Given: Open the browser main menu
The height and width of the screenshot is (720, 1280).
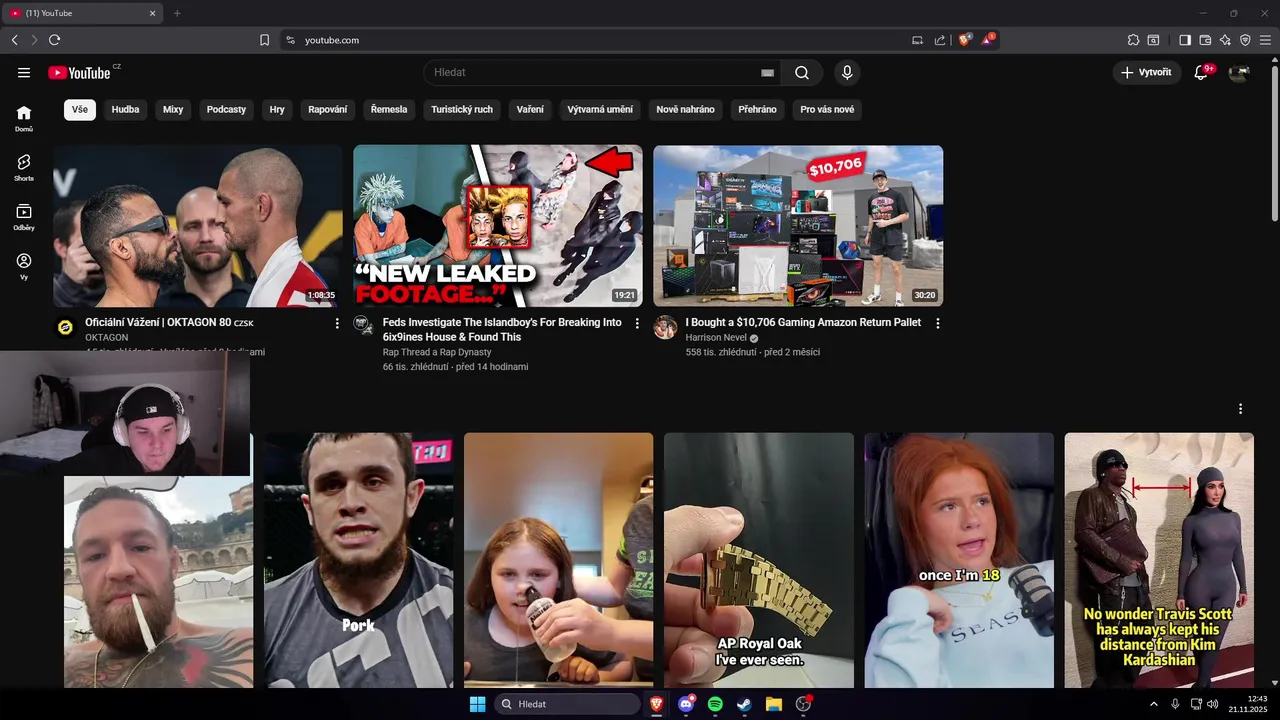Looking at the screenshot, I should 1266,40.
